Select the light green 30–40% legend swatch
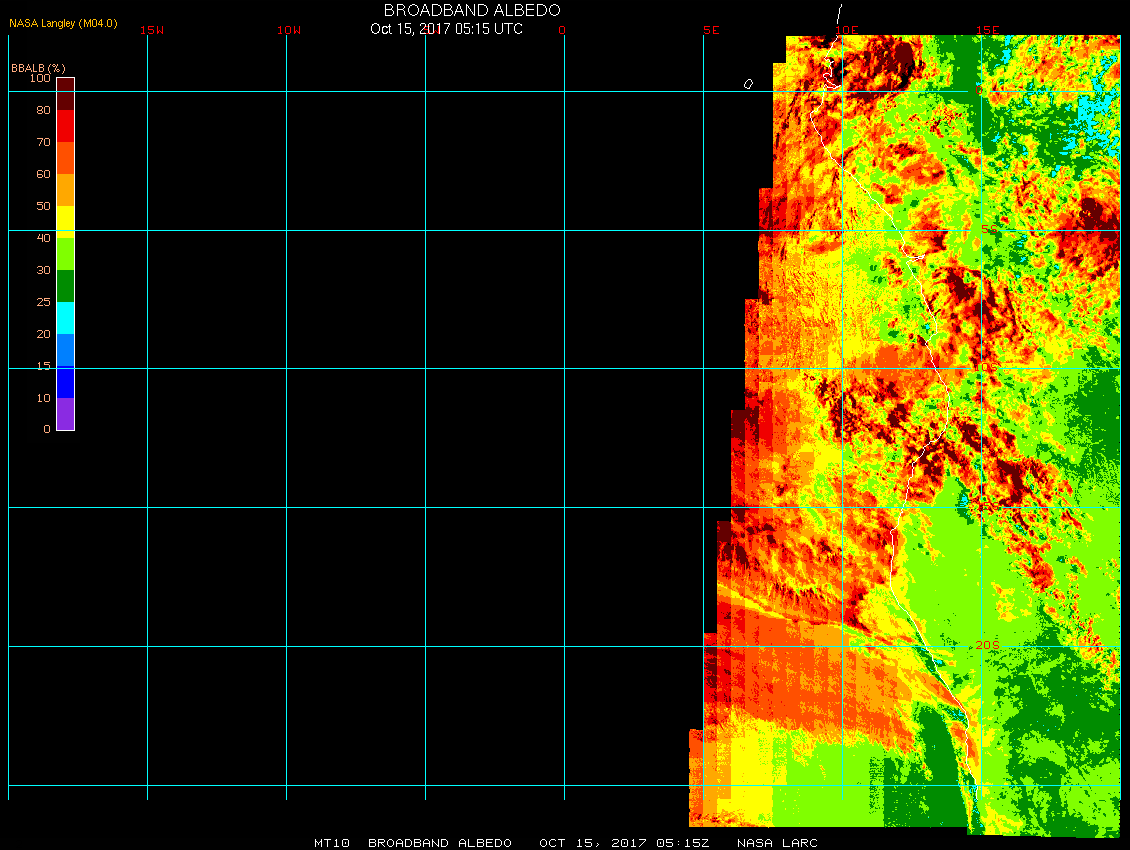The height and width of the screenshot is (850, 1130). pyautogui.click(x=65, y=252)
